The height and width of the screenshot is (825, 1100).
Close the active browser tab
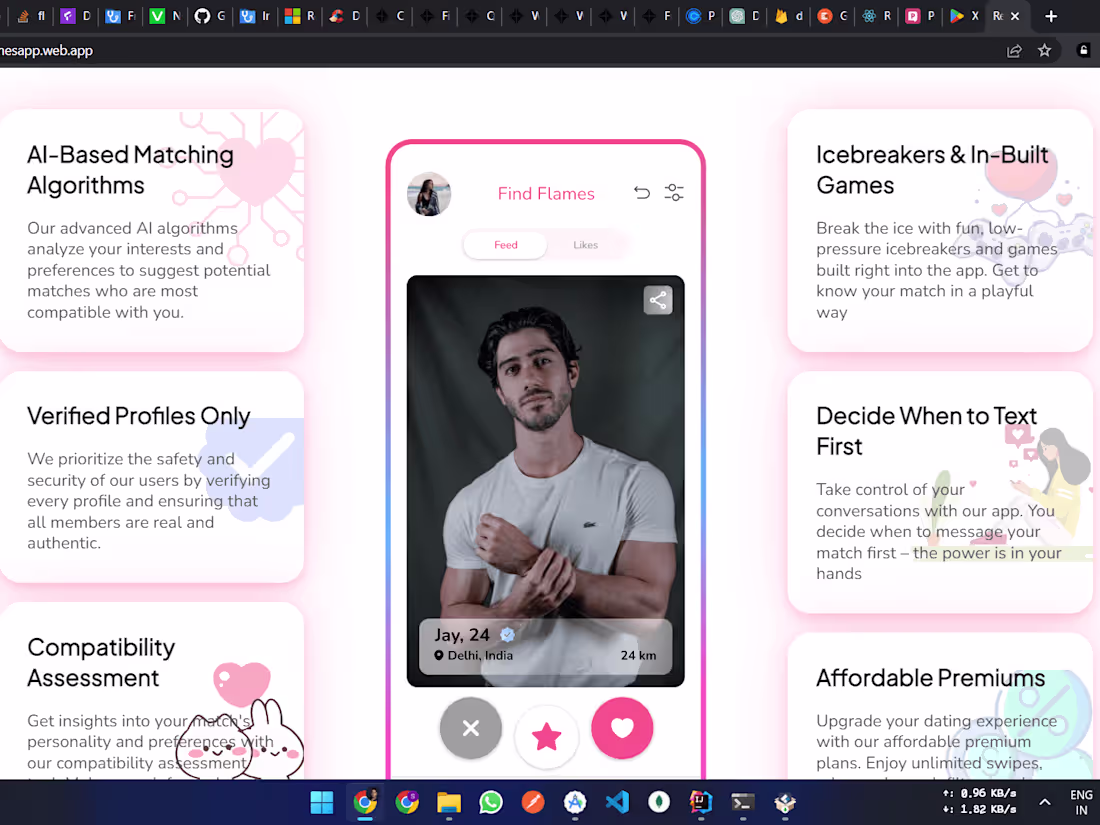1014,16
